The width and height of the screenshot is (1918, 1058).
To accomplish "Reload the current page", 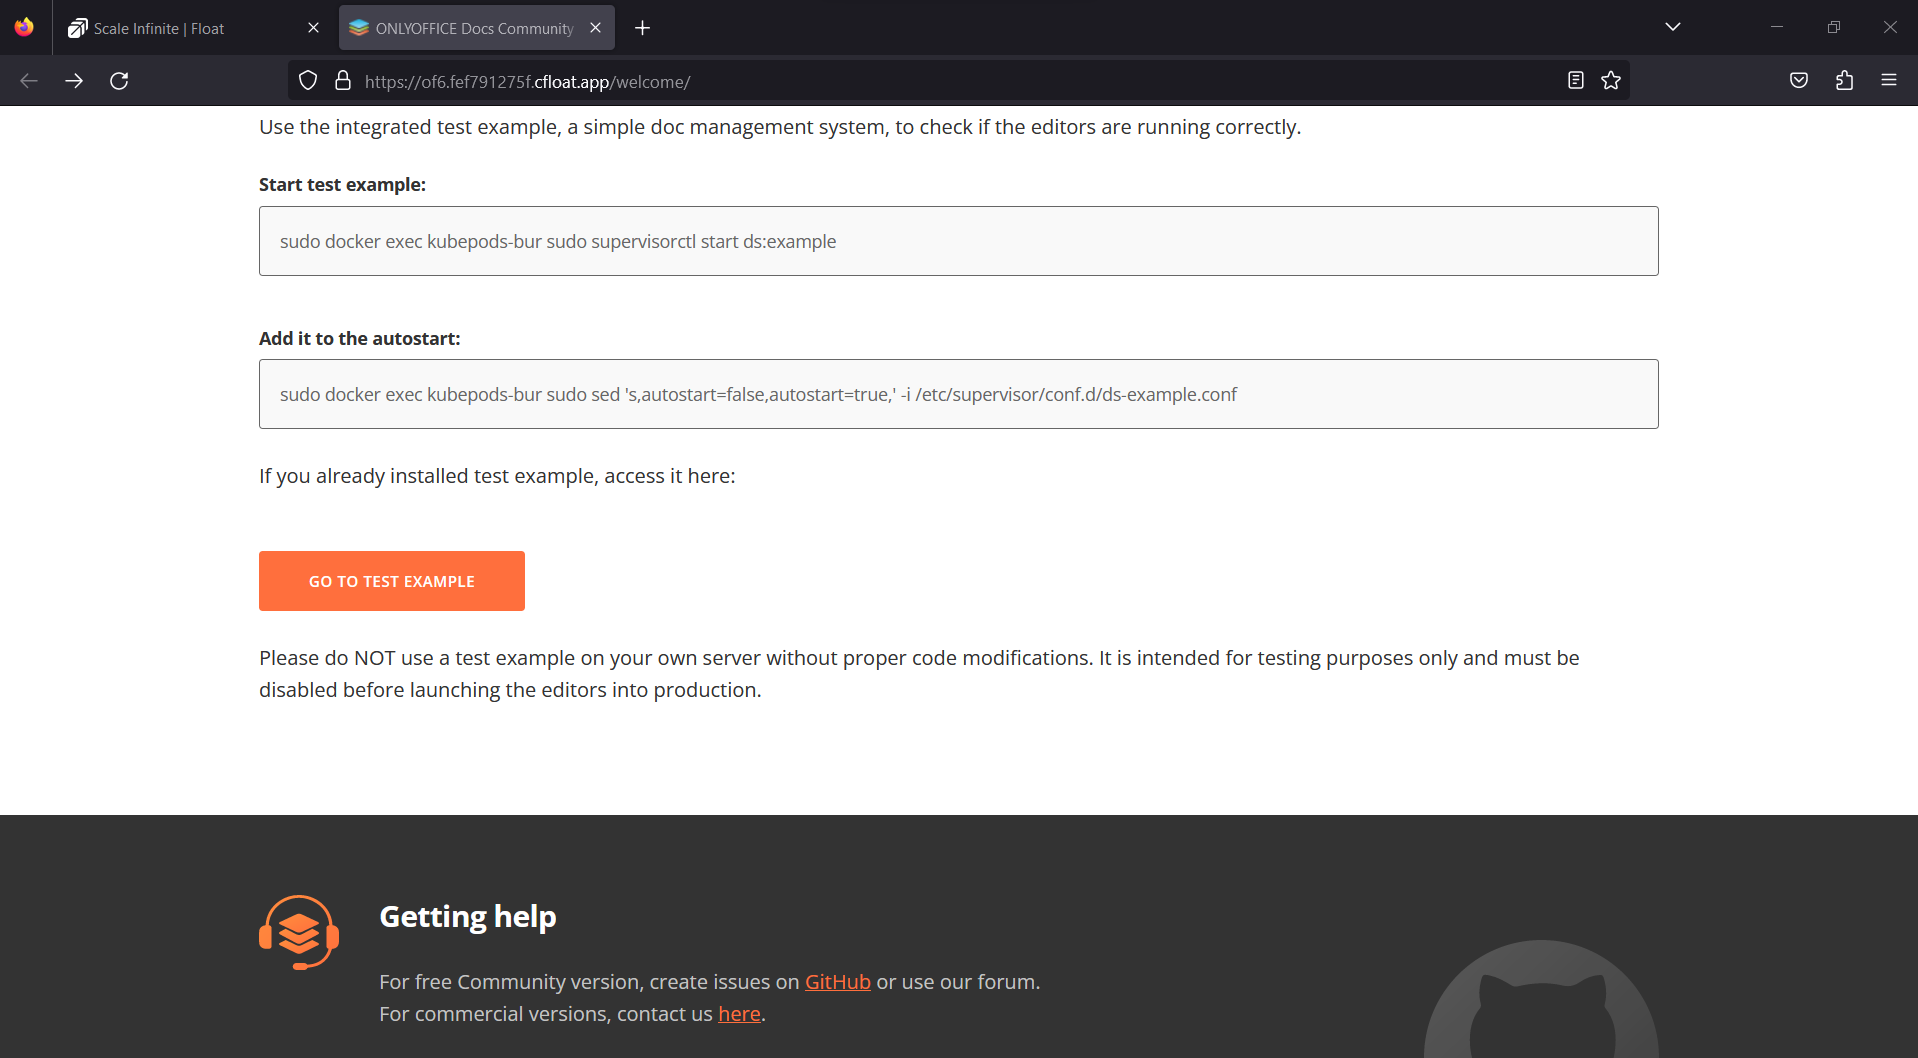I will (119, 81).
